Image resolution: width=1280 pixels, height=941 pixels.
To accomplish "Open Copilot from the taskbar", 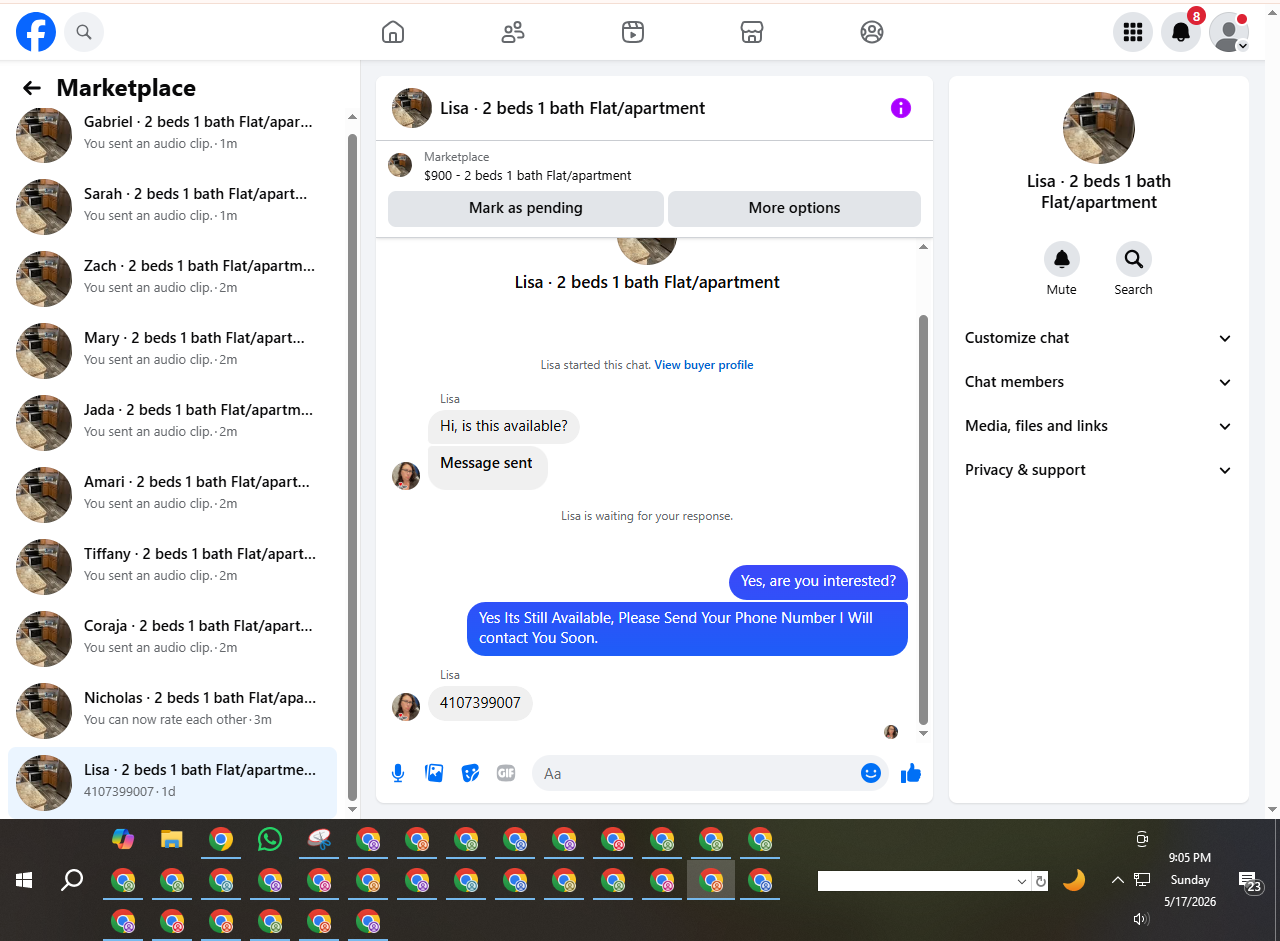I will coord(123,839).
